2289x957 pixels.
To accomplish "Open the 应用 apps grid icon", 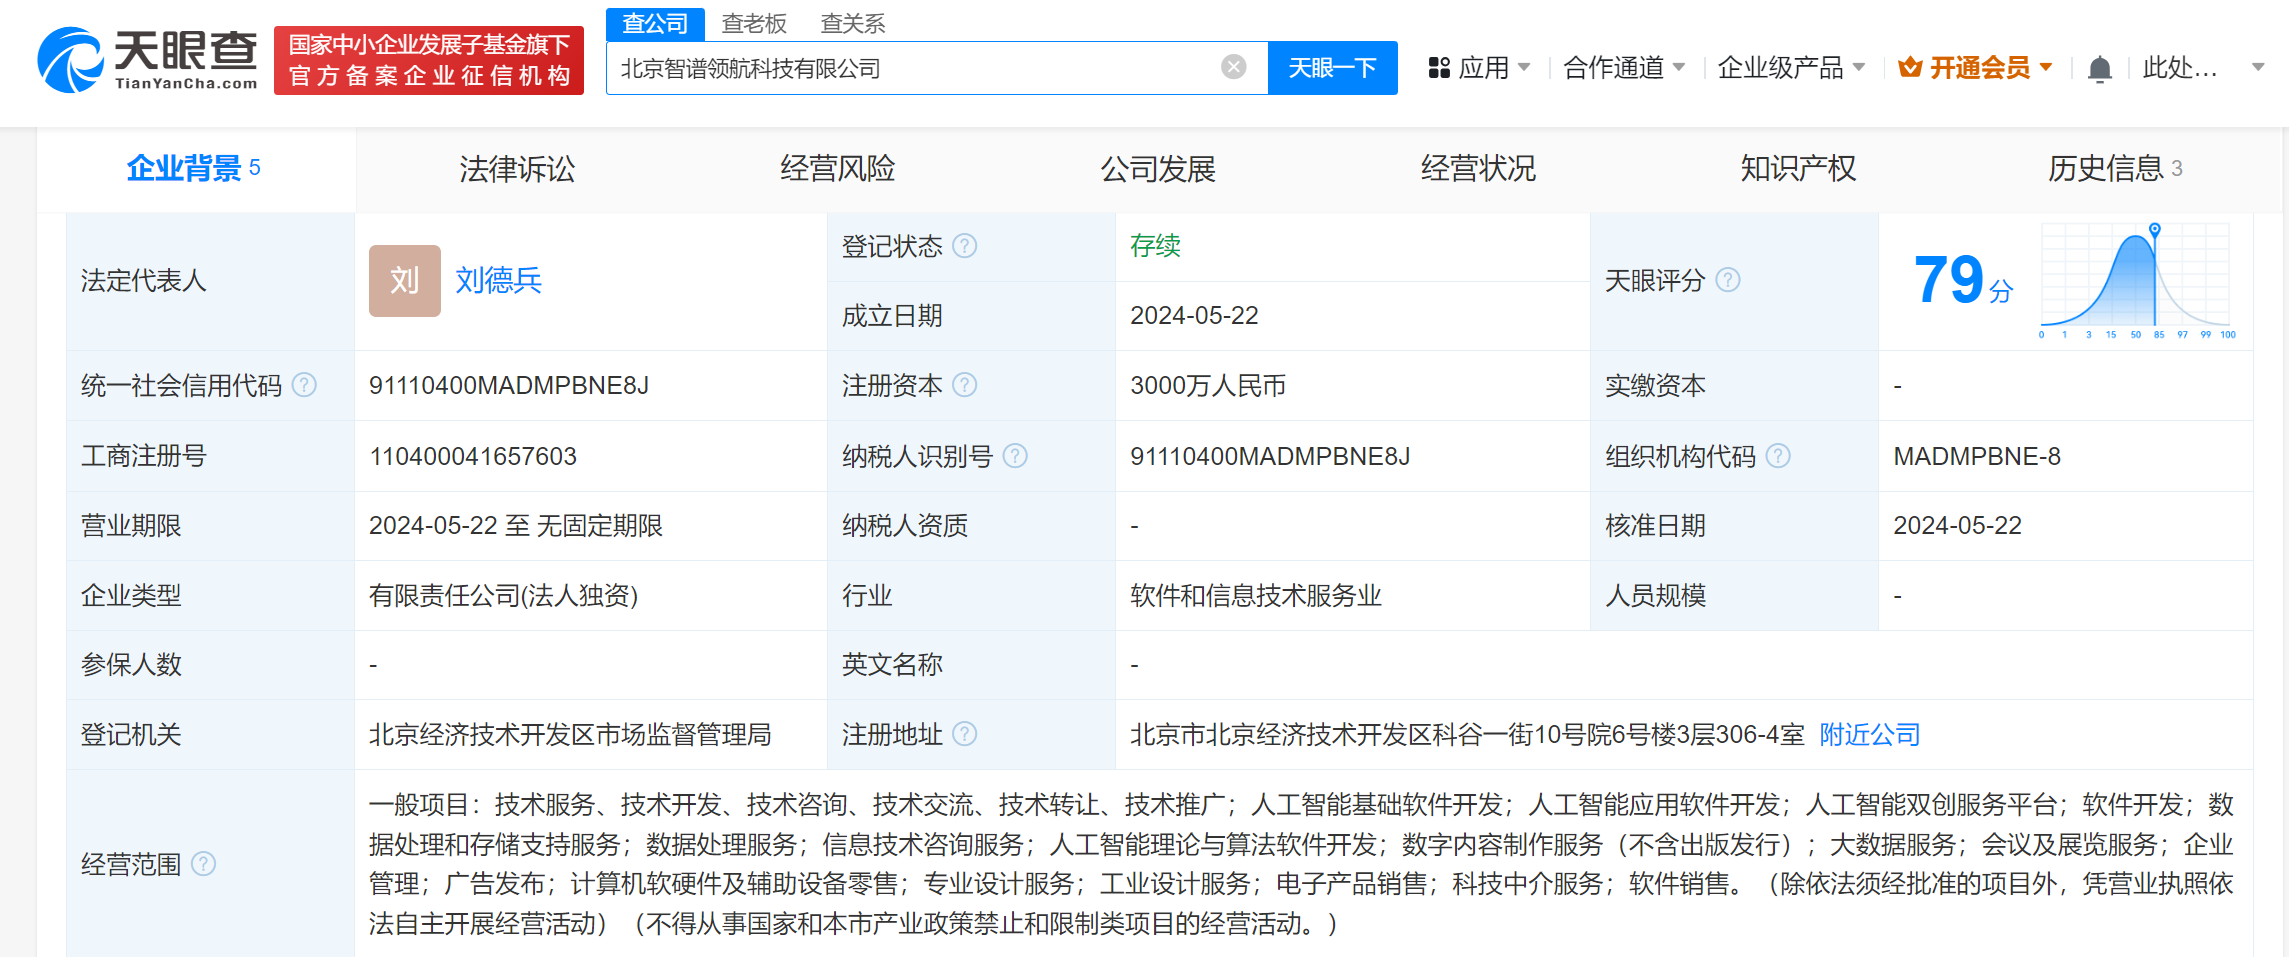I will [1440, 67].
